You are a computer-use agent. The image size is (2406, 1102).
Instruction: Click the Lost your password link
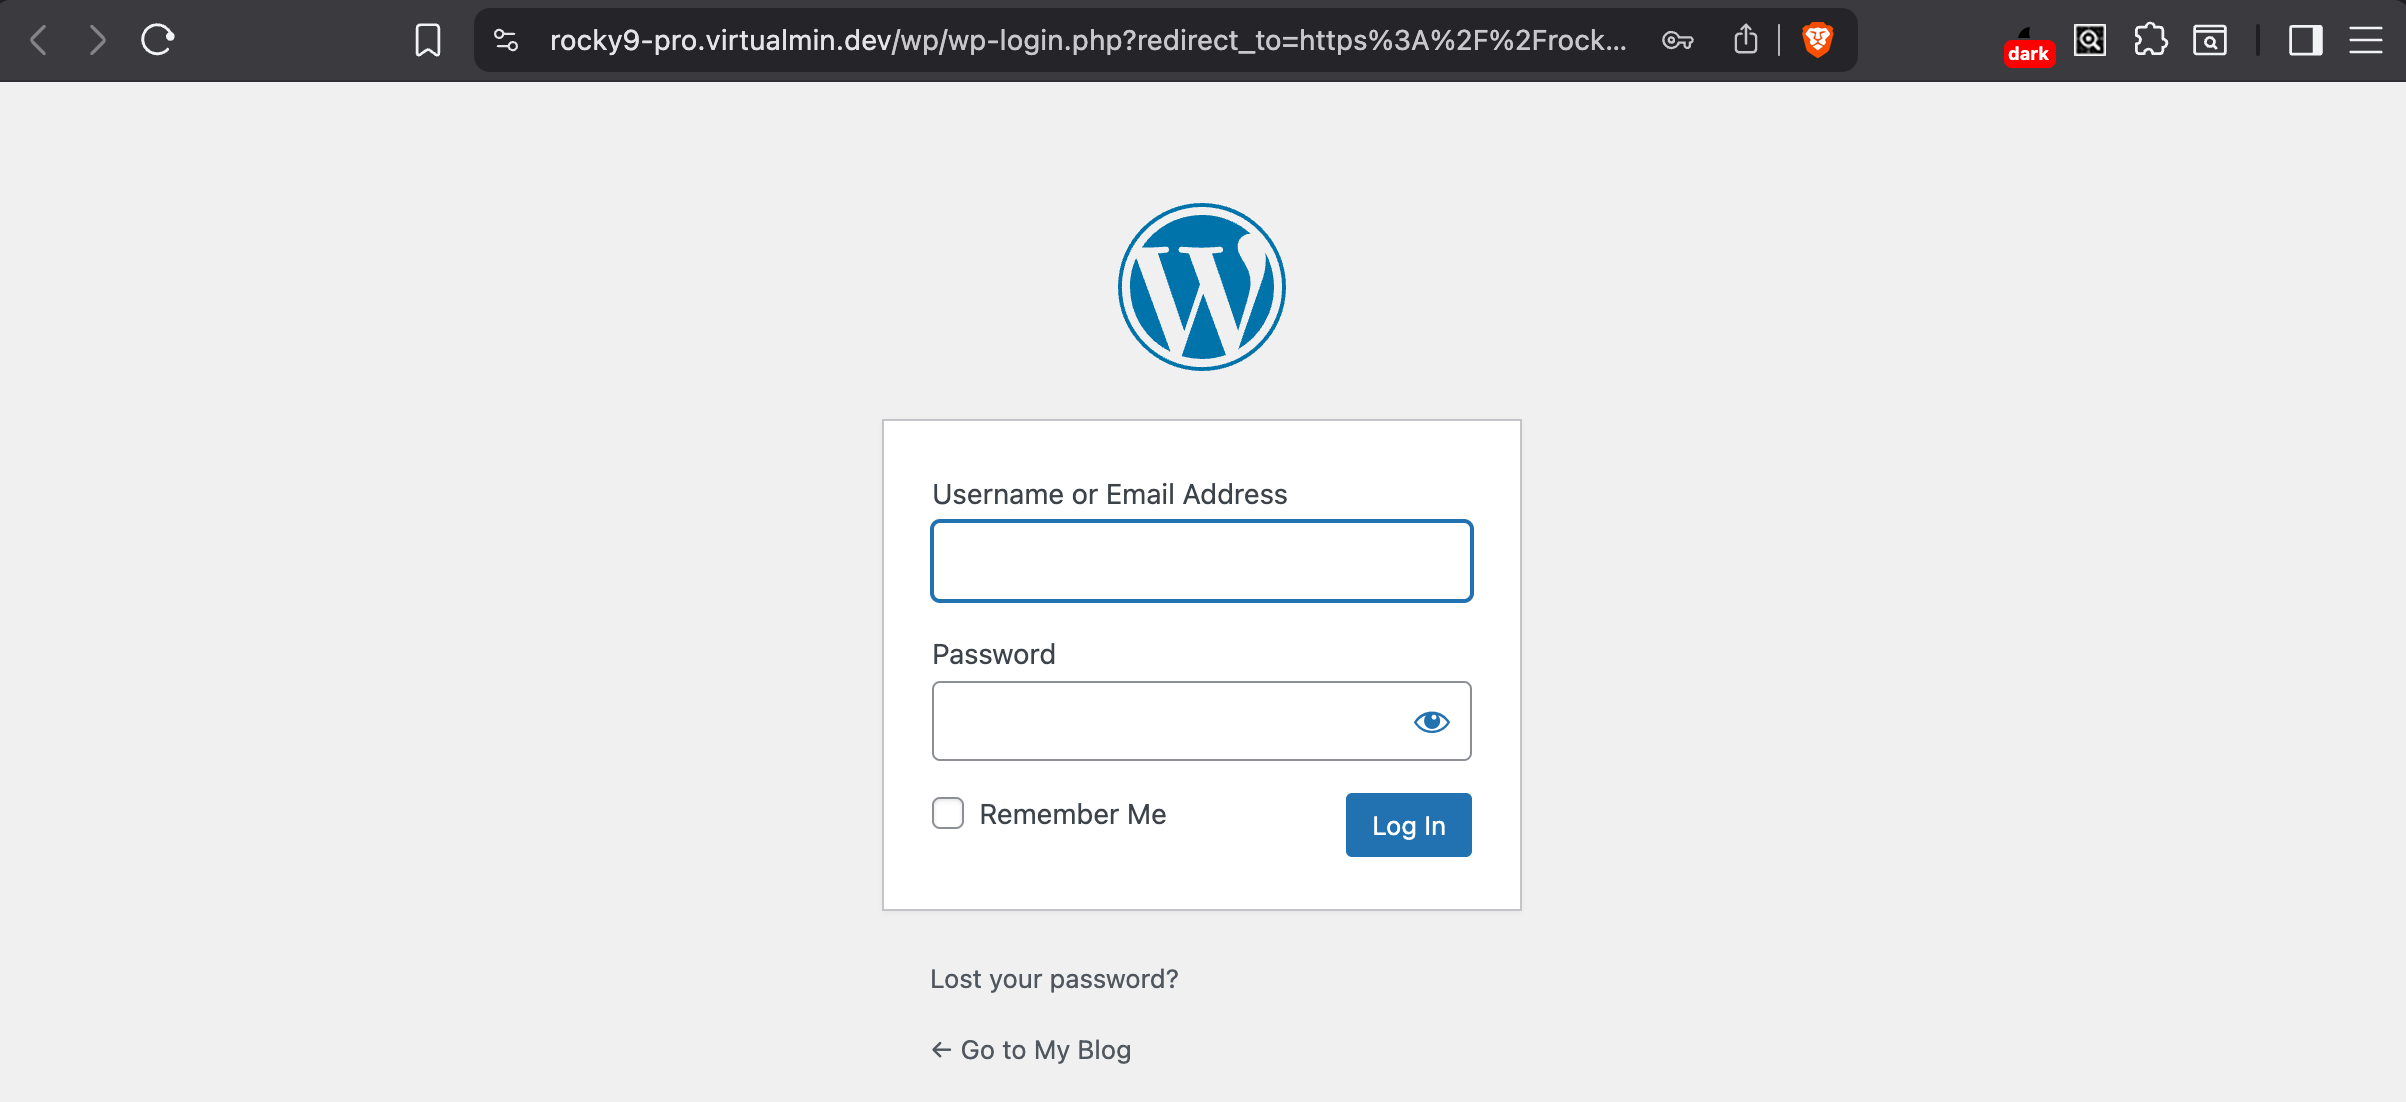point(1054,978)
